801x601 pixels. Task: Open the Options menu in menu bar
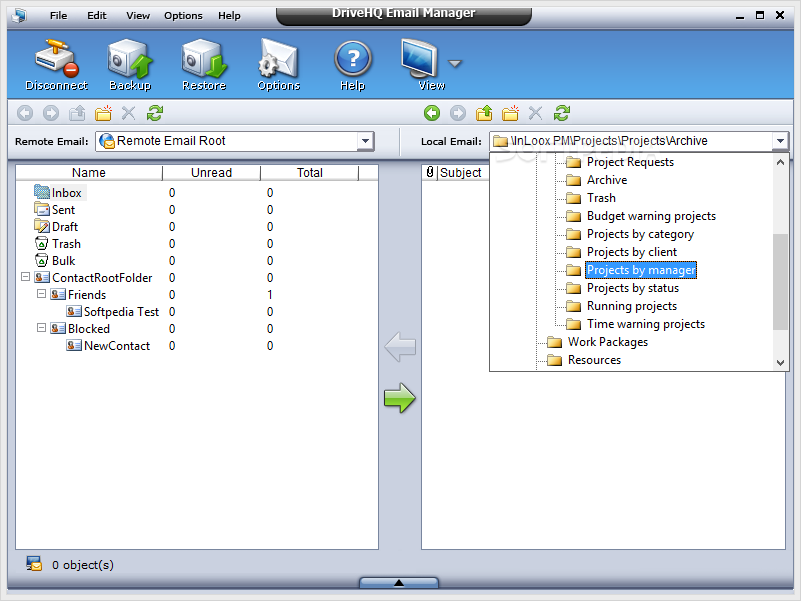(183, 15)
